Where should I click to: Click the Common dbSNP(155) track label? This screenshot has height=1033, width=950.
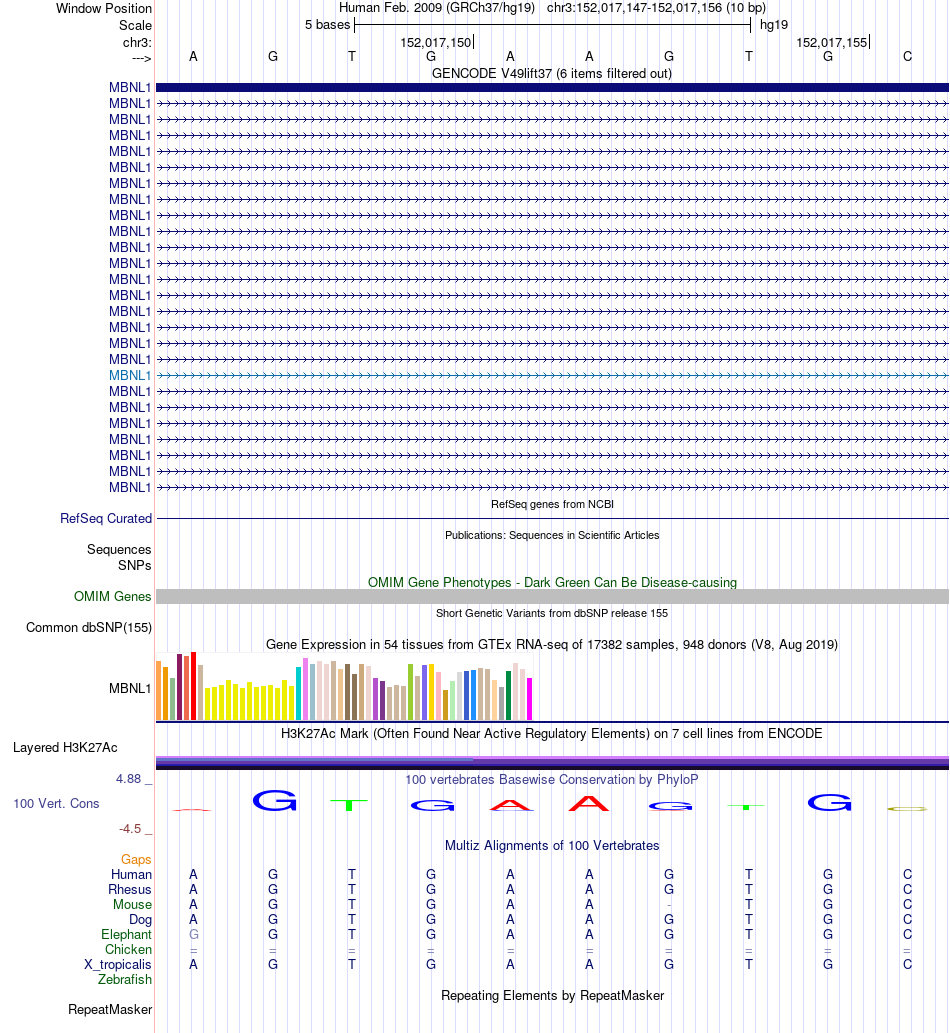point(89,627)
